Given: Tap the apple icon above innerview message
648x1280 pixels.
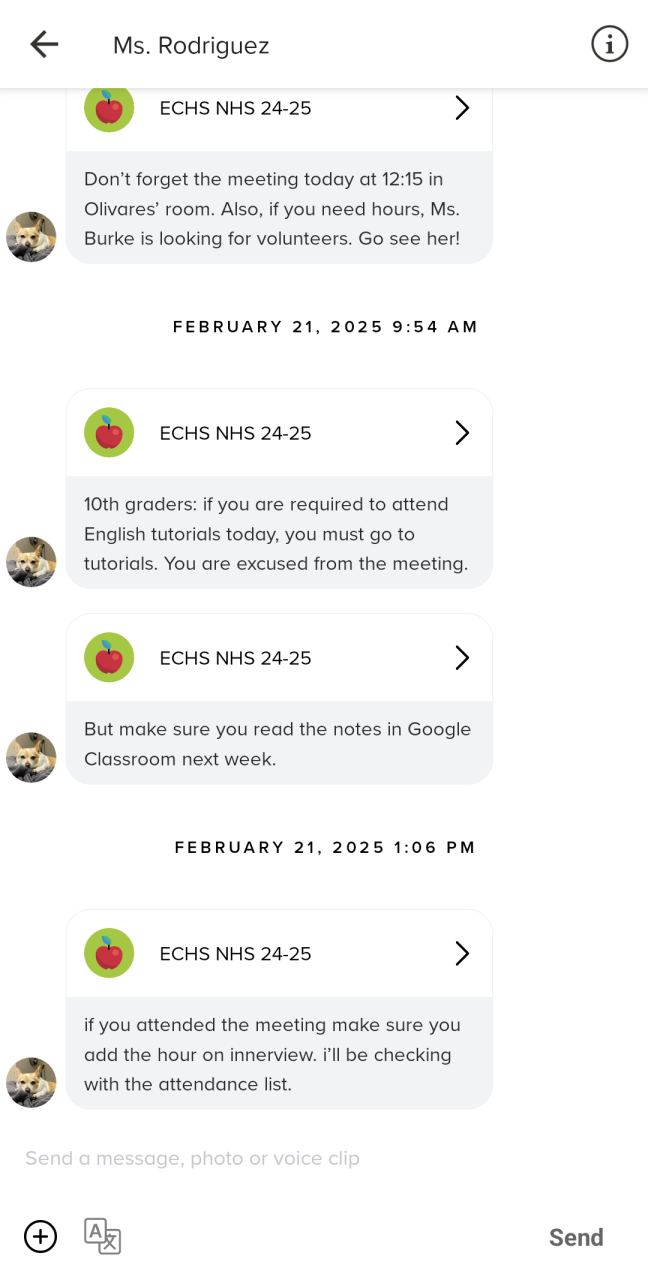Looking at the screenshot, I should click(109, 954).
